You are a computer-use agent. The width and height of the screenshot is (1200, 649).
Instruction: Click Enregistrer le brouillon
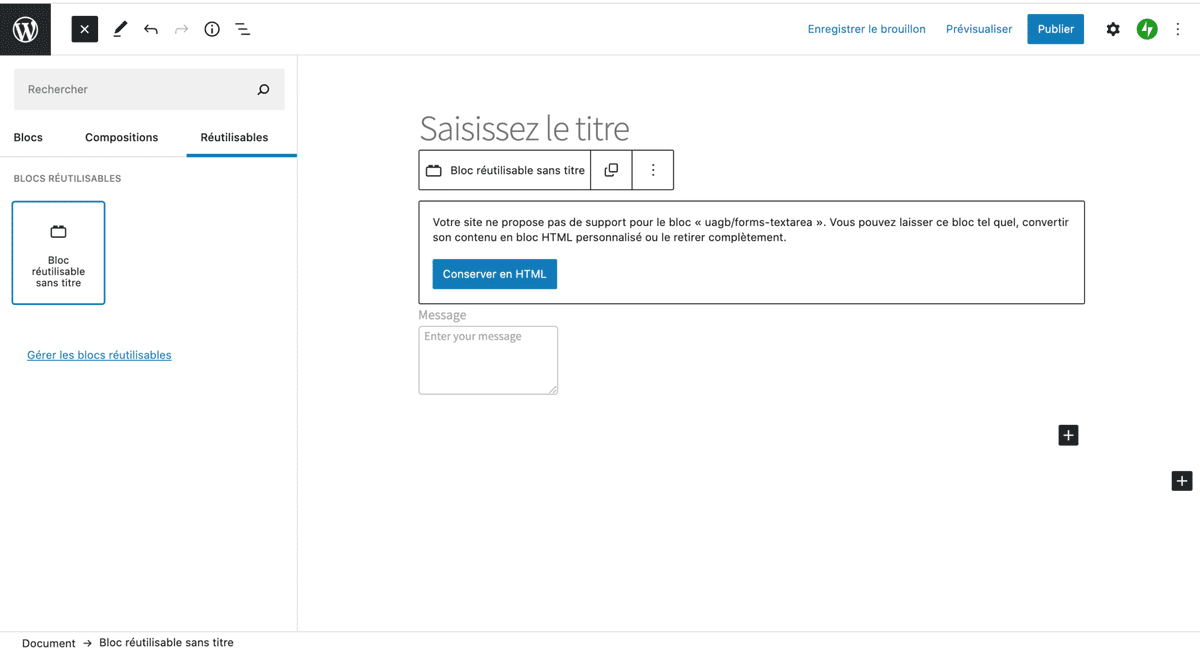tap(866, 29)
